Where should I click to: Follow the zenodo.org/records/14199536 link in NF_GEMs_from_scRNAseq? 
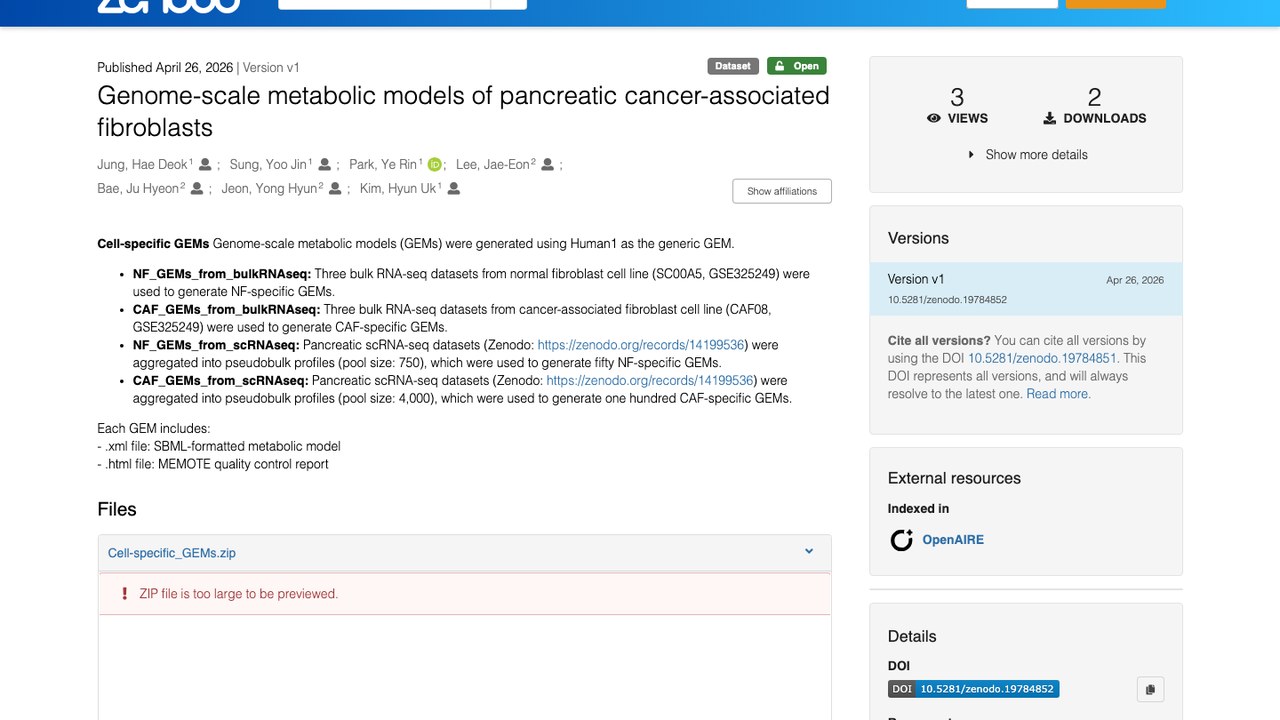(x=641, y=345)
